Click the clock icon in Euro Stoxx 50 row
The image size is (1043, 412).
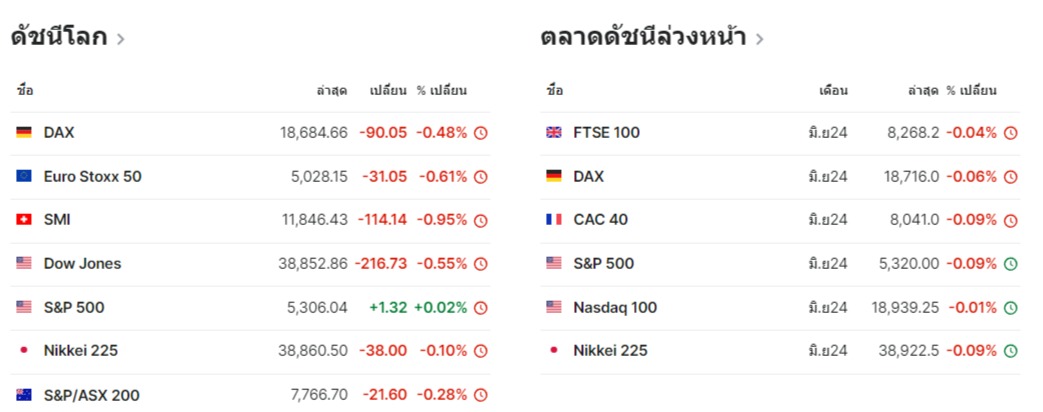click(x=480, y=177)
